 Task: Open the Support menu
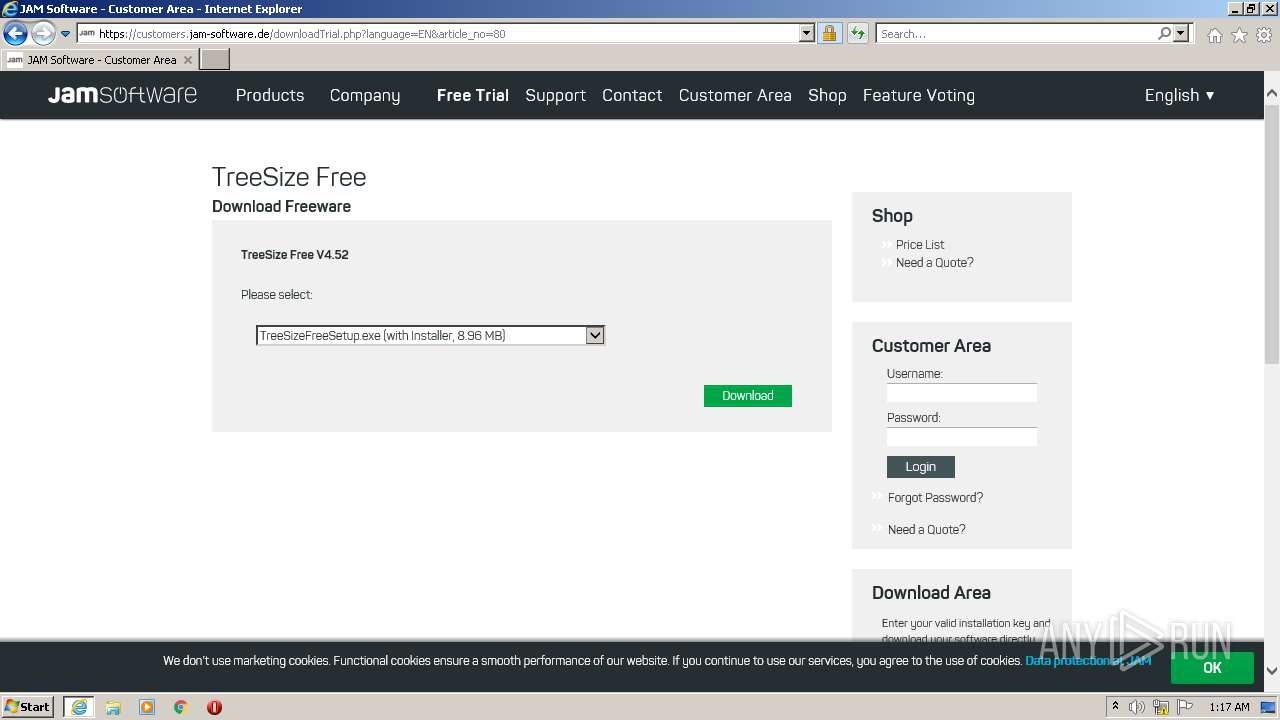pos(555,95)
